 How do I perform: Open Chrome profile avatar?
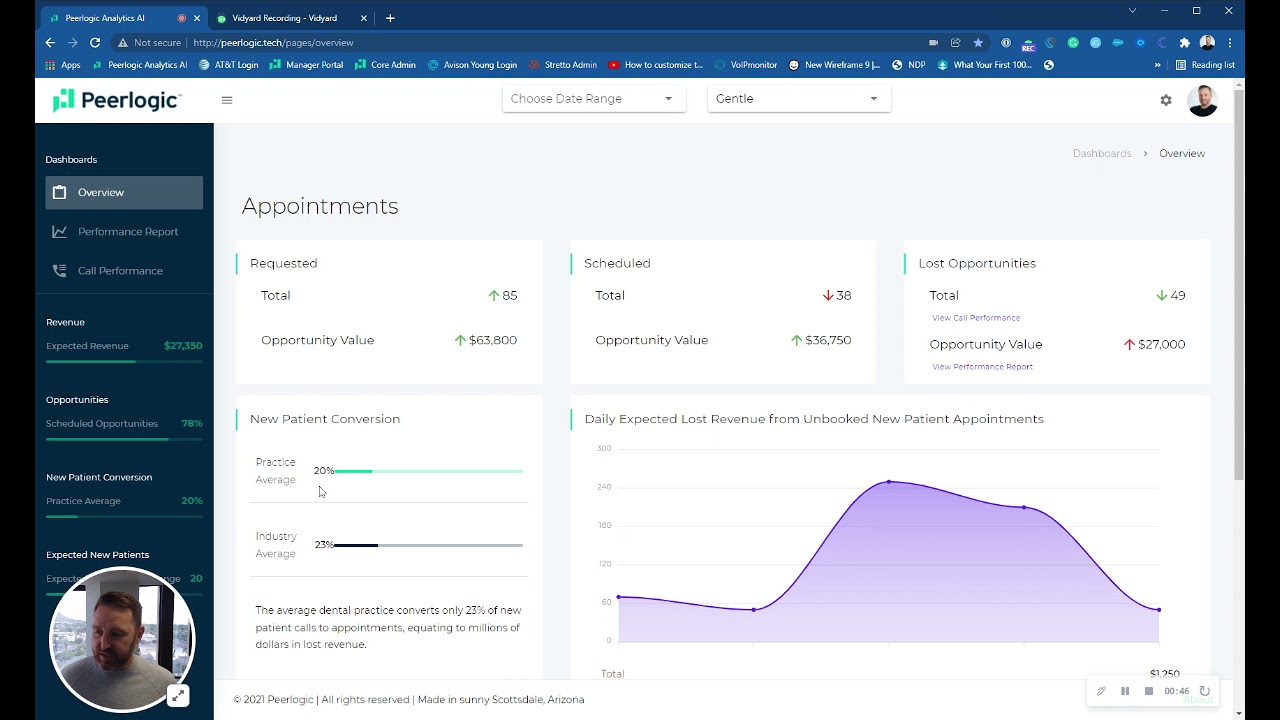coord(1207,43)
